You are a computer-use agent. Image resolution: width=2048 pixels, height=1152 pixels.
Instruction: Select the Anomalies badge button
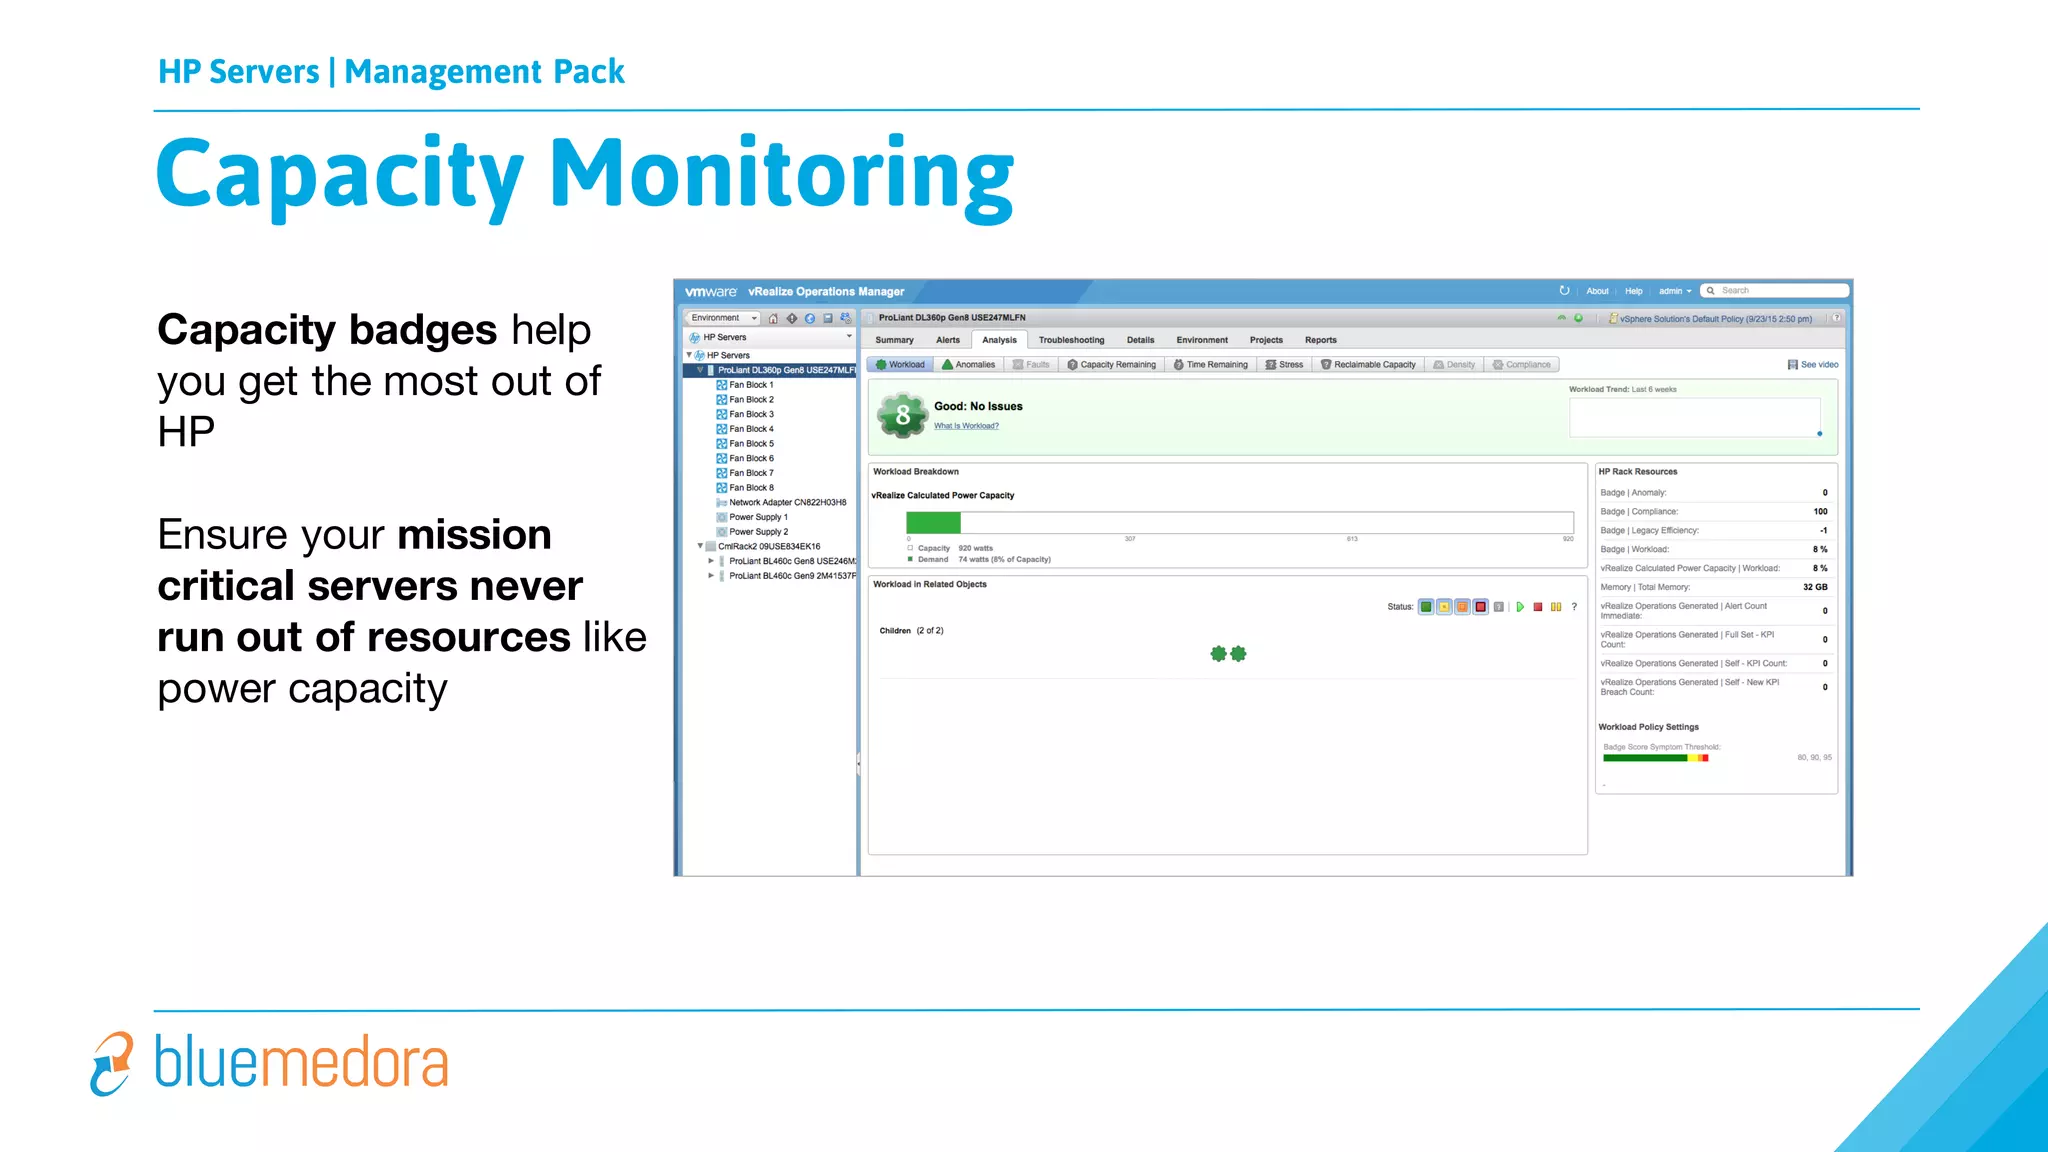[969, 365]
